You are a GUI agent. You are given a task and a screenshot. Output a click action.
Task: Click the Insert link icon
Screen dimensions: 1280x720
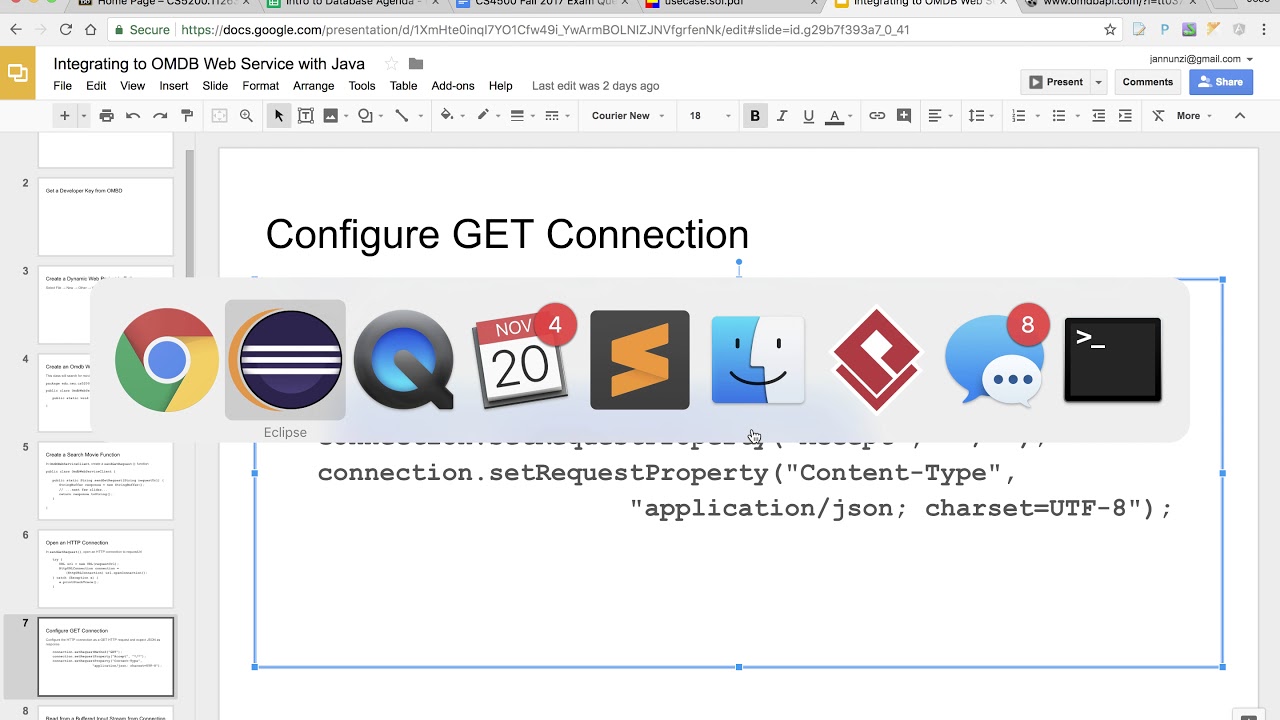click(877, 116)
